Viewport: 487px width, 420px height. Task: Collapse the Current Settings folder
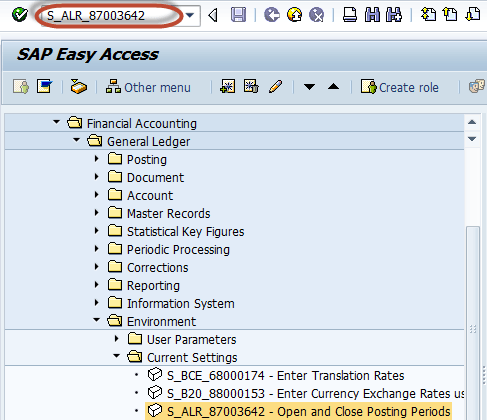click(117, 356)
